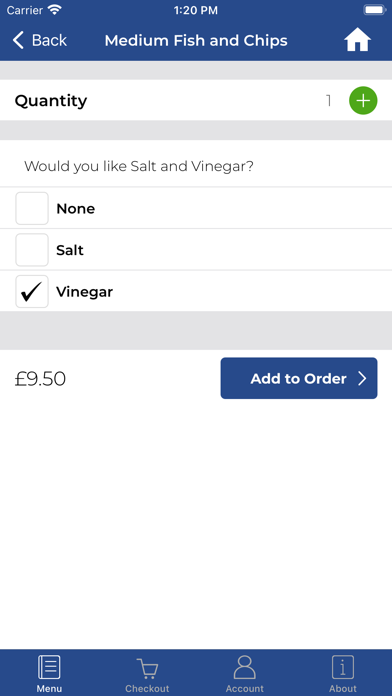Select the Salt option label
392x696 pixels.
click(x=70, y=250)
